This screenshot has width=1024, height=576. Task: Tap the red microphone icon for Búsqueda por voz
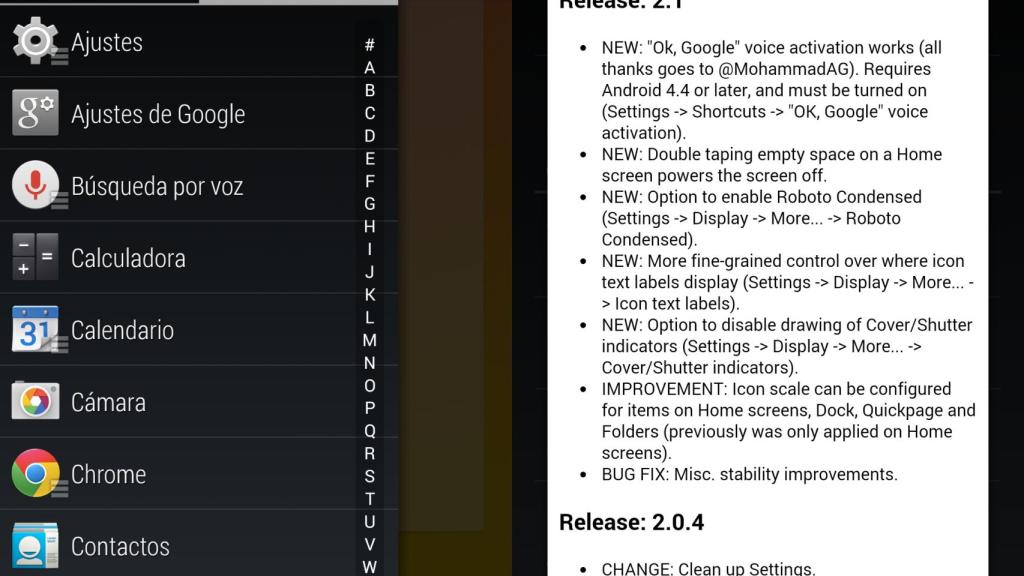pyautogui.click(x=36, y=185)
